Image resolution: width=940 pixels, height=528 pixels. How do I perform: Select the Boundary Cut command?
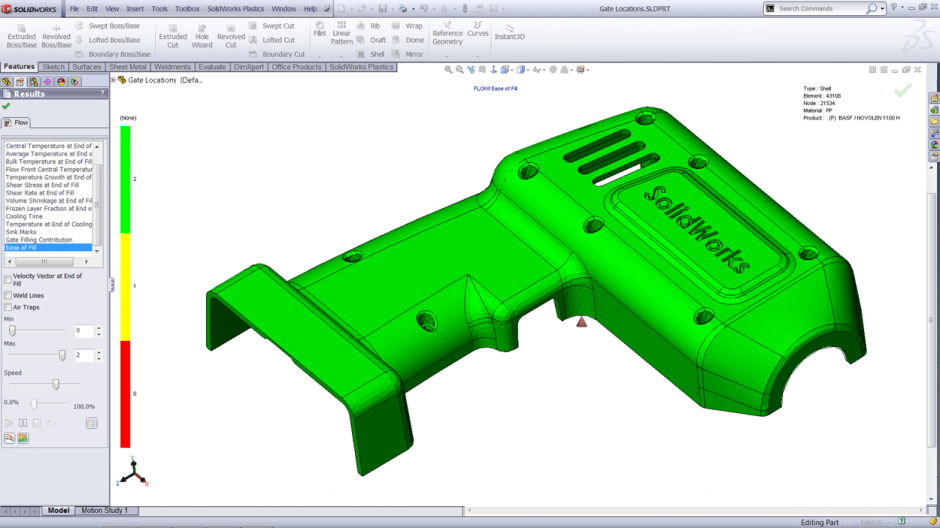pos(278,54)
